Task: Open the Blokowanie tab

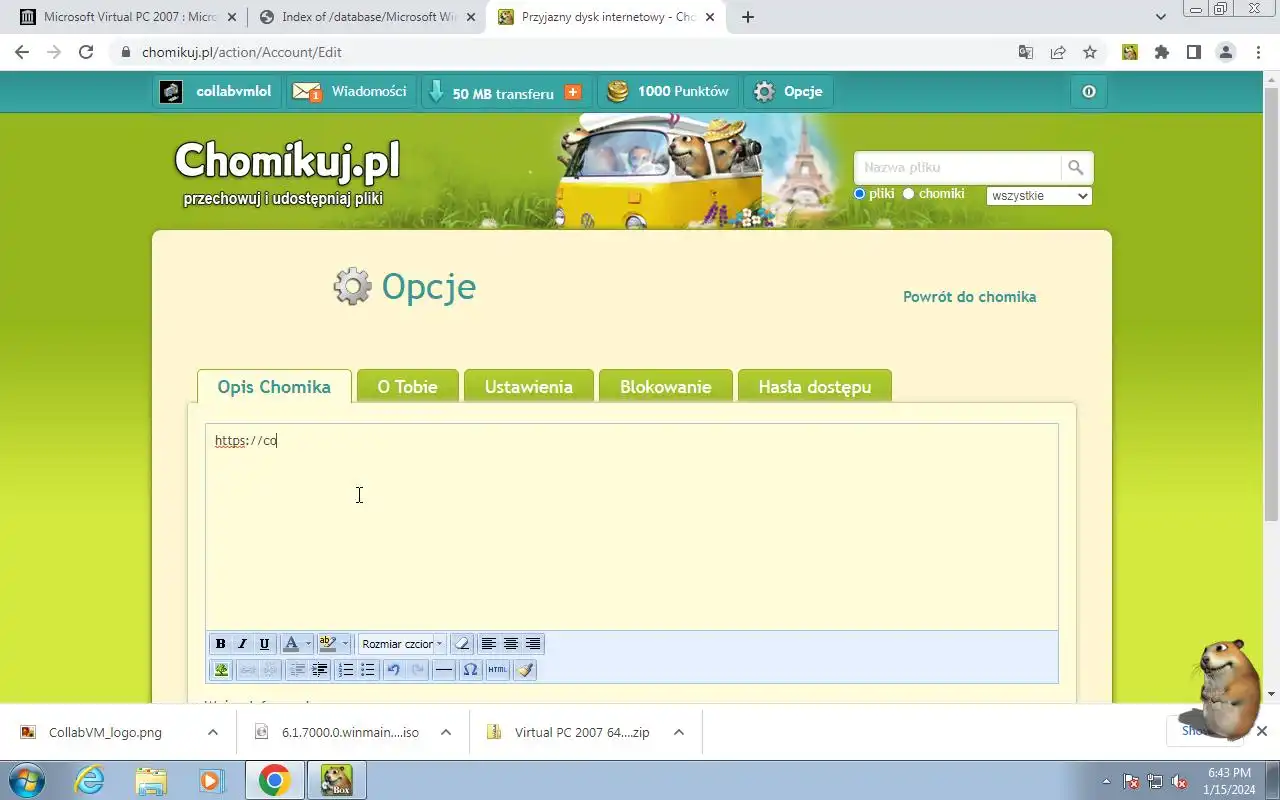Action: pos(666,387)
